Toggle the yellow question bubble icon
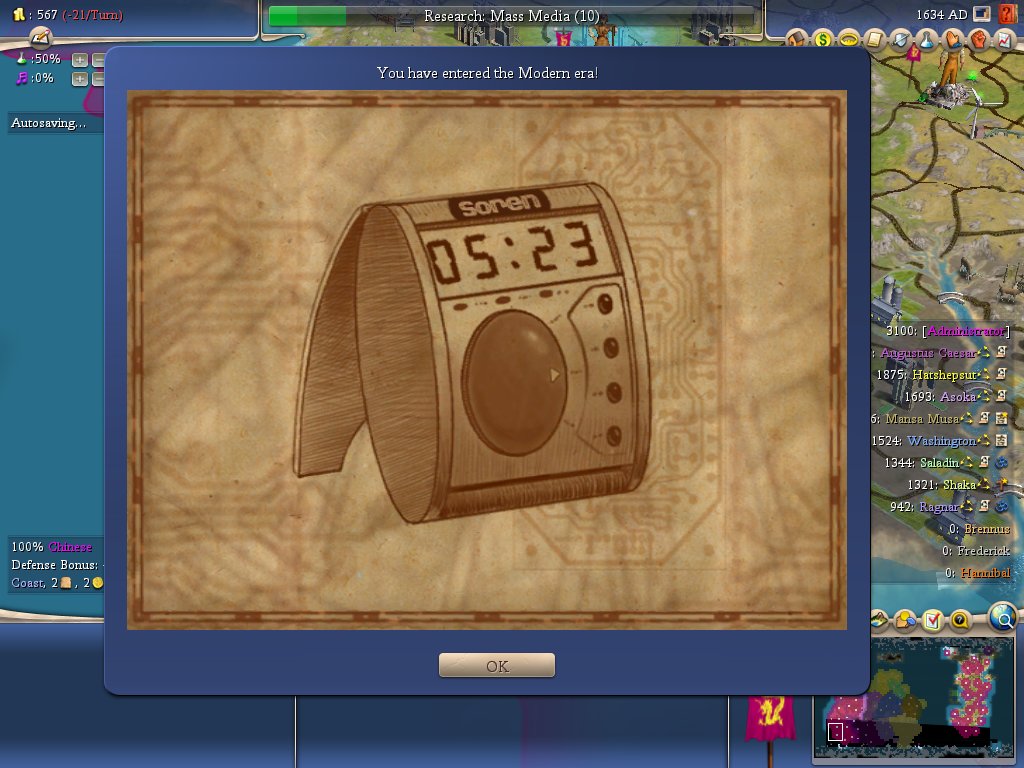The height and width of the screenshot is (768, 1024). point(960,619)
